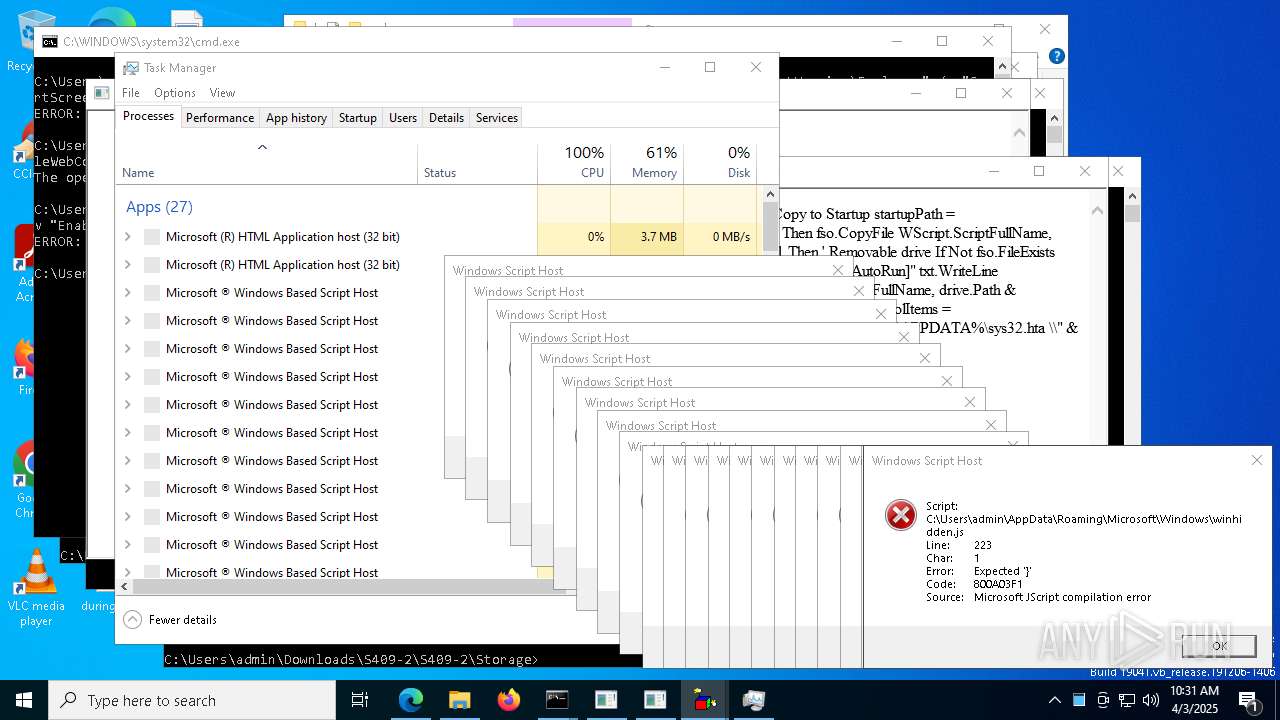The height and width of the screenshot is (720, 1280).
Task: Show hidden system tray icons
Action: tap(1055, 700)
